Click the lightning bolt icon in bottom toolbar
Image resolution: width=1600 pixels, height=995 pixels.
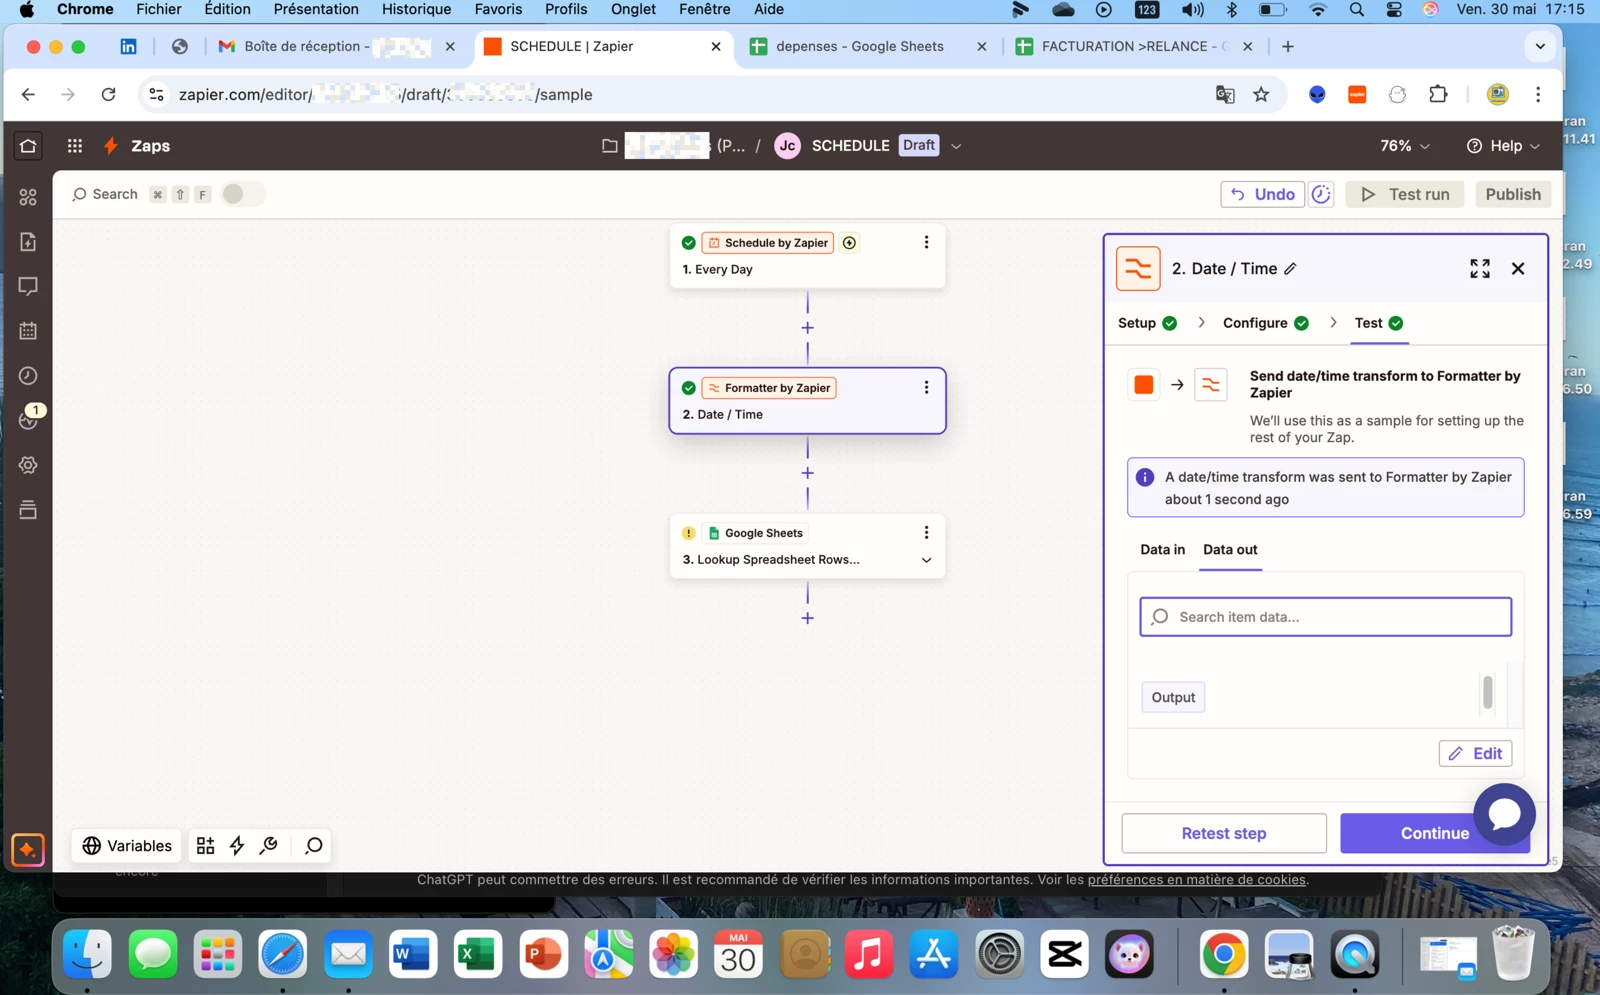(237, 846)
